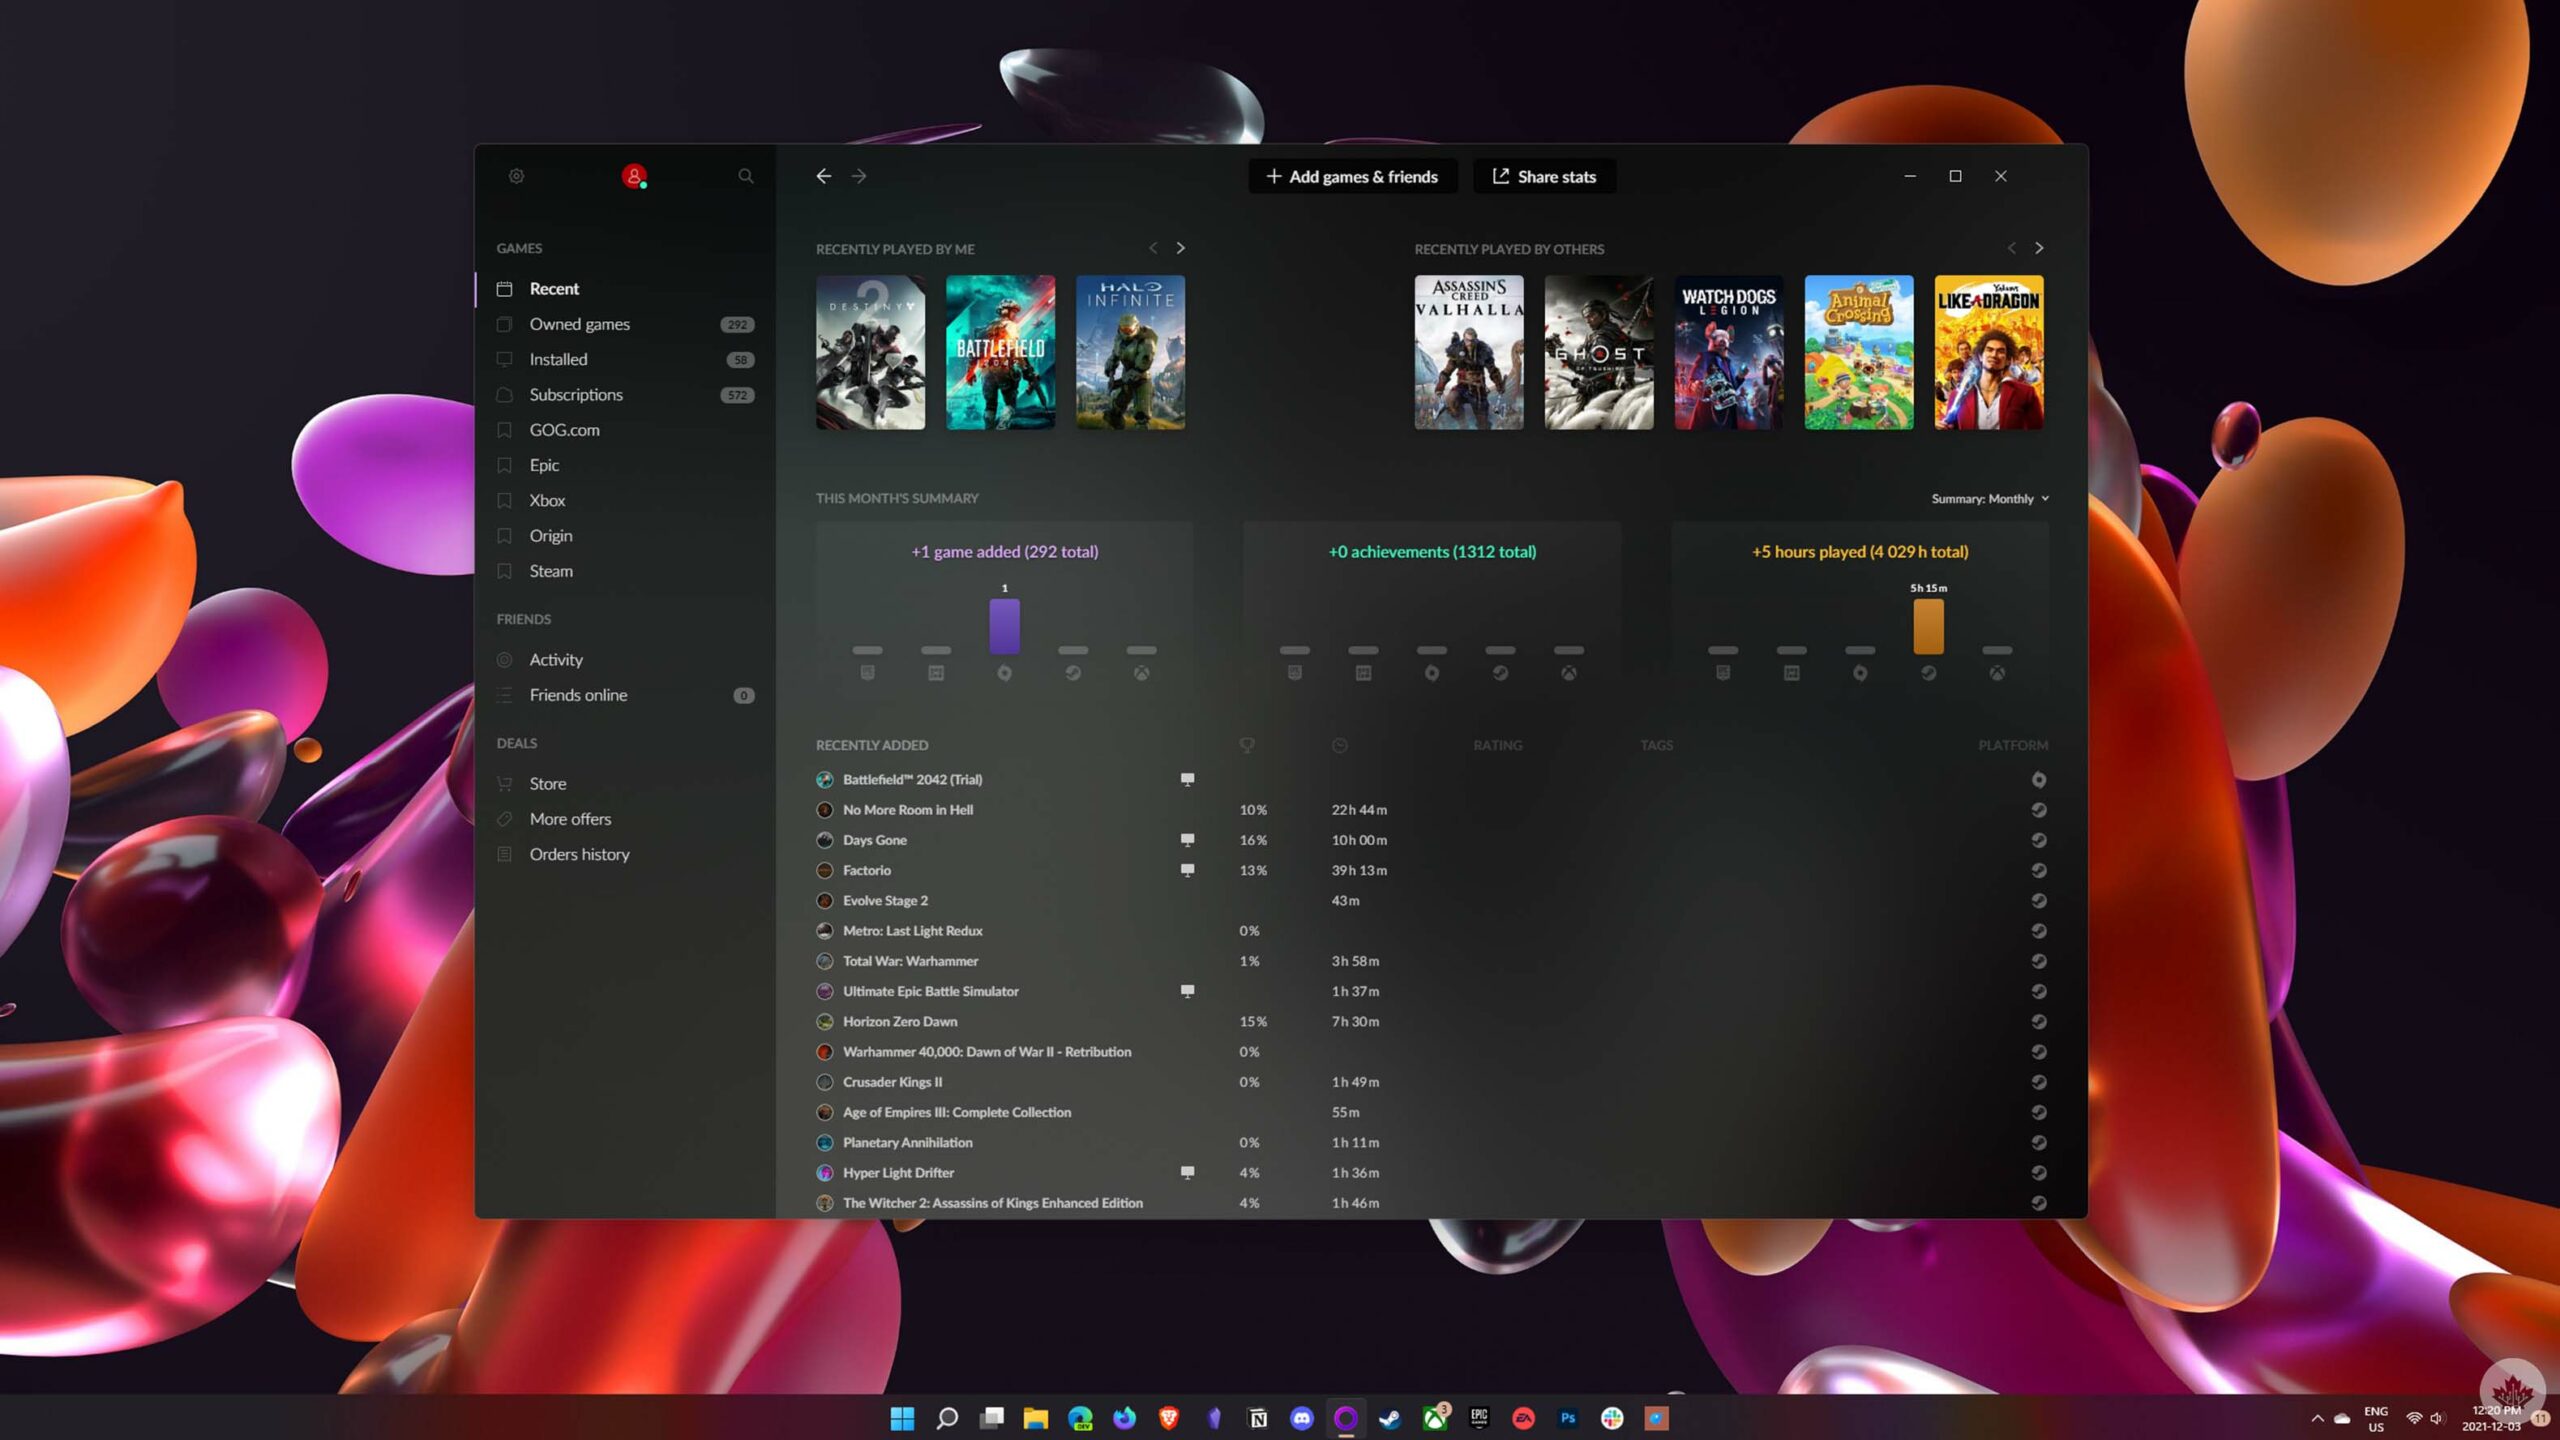Click the Battlefield 2042 Trial platform icon

2038,780
